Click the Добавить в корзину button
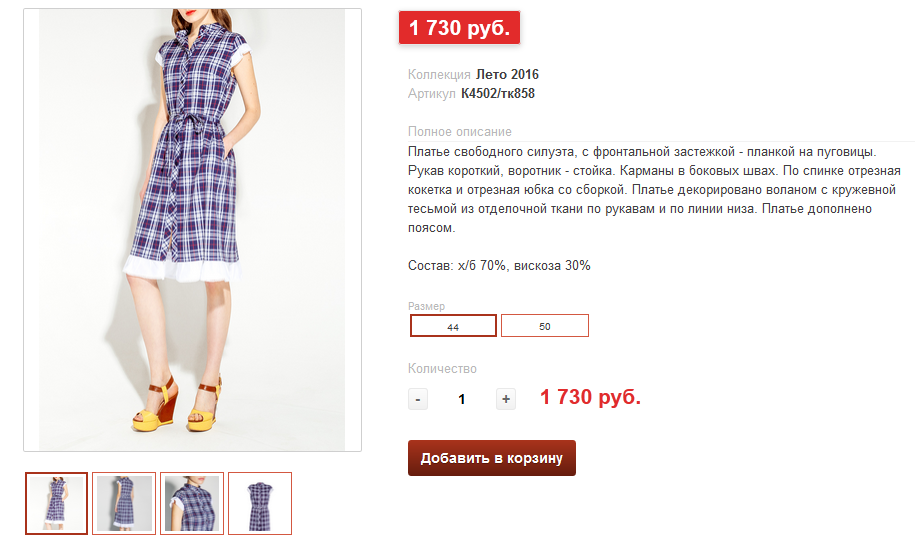The image size is (915, 542). coord(492,458)
